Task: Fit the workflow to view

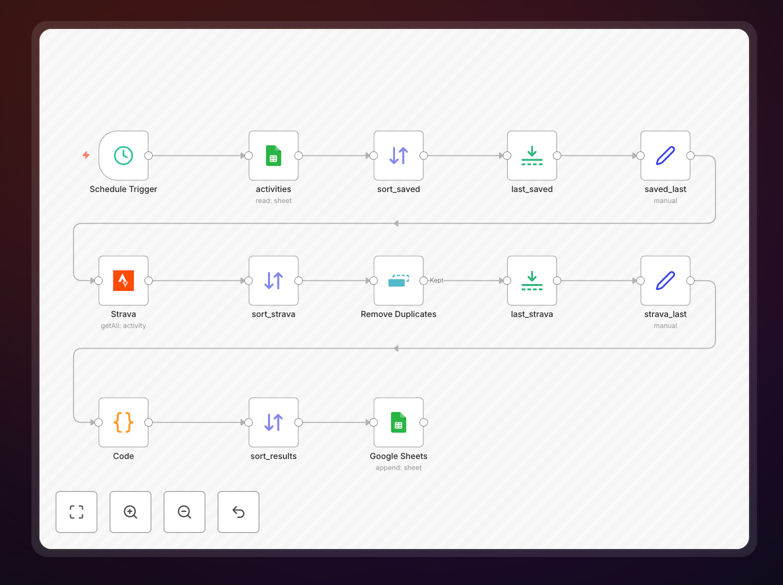Action: pos(76,512)
